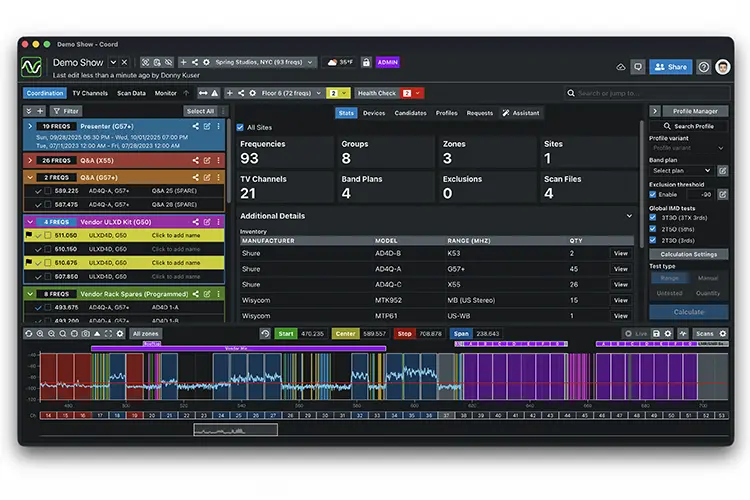Click the spectrum overview minimap thumbnail
750x500 pixels.
235,430
